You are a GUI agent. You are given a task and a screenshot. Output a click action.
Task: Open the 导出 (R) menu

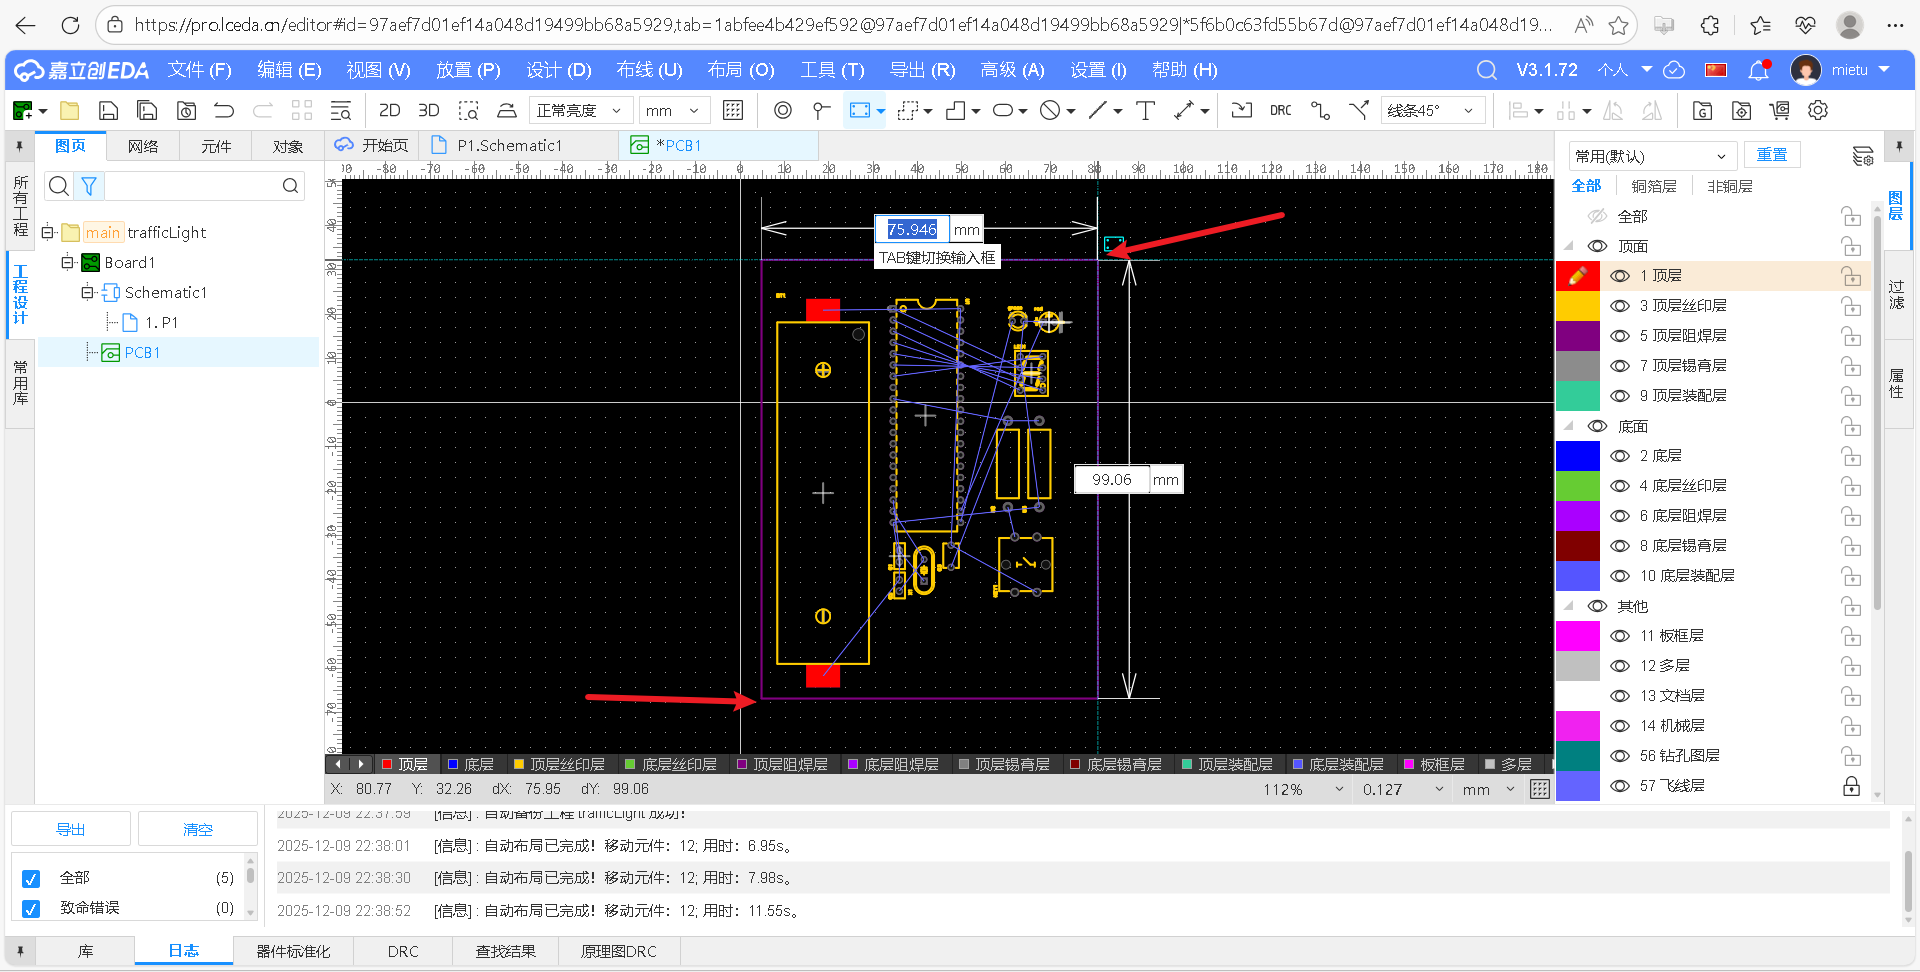[922, 70]
